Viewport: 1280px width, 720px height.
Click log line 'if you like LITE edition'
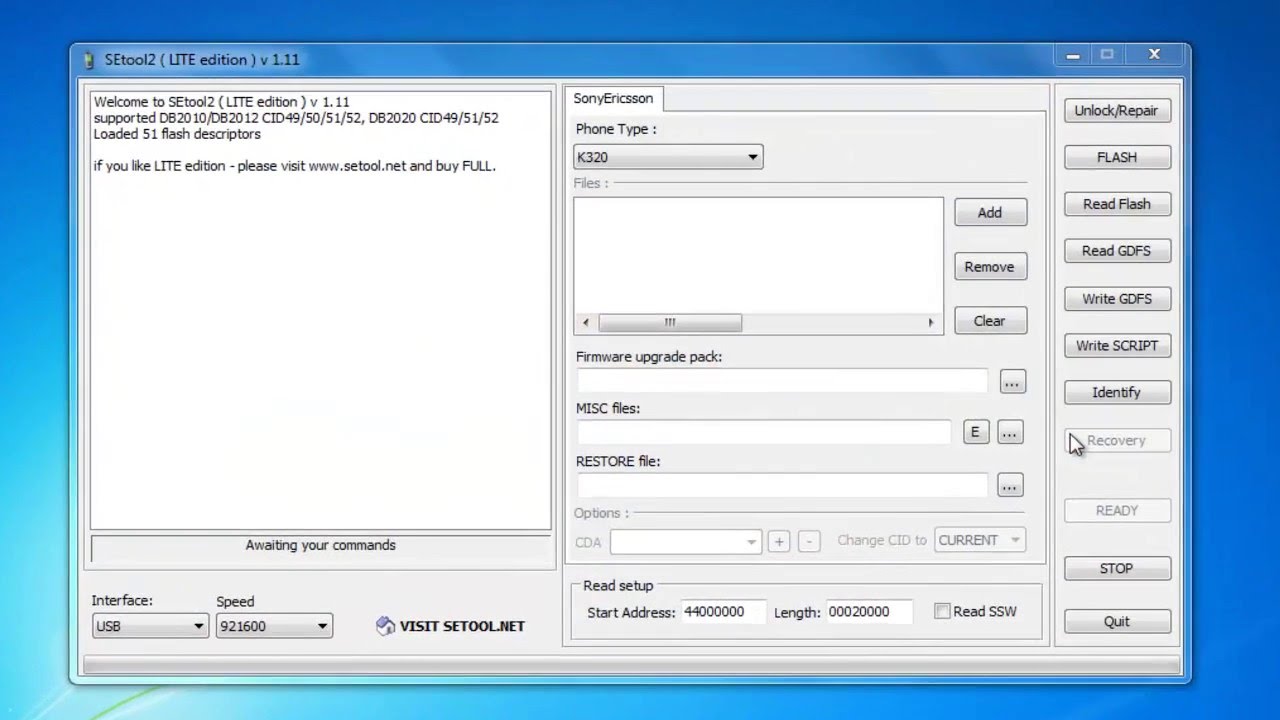(x=294, y=166)
